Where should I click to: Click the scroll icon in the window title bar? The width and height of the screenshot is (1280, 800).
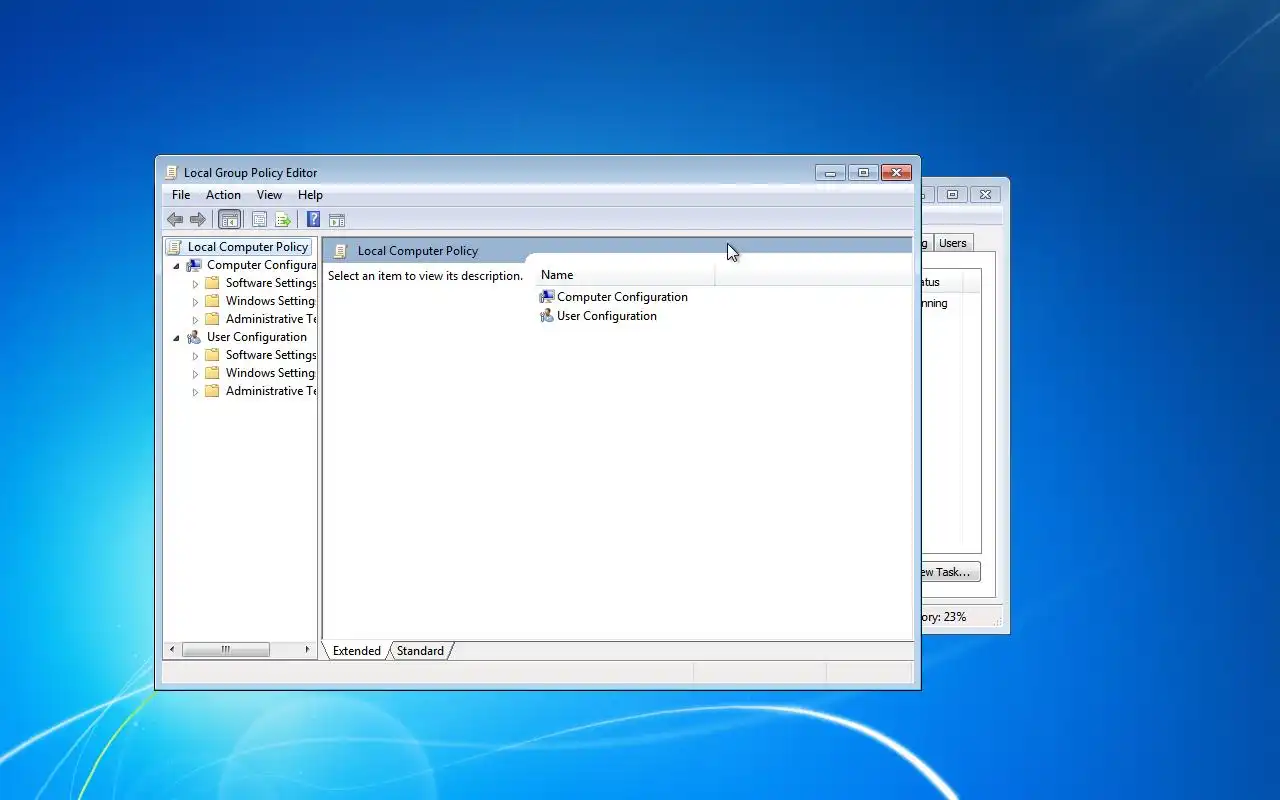click(171, 172)
